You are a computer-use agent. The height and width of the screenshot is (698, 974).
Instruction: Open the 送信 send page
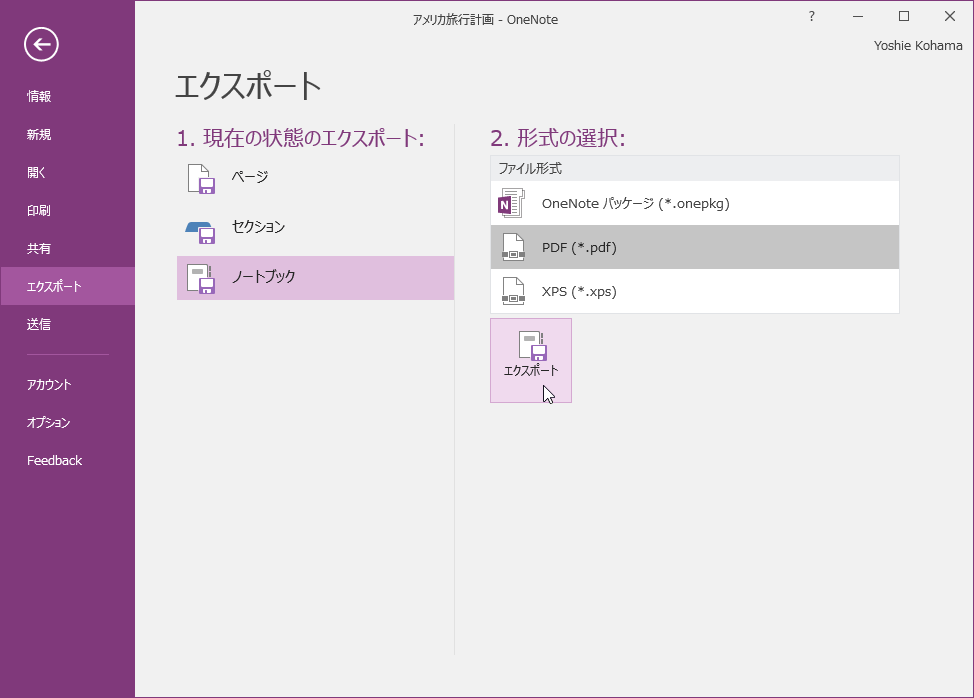pos(39,325)
